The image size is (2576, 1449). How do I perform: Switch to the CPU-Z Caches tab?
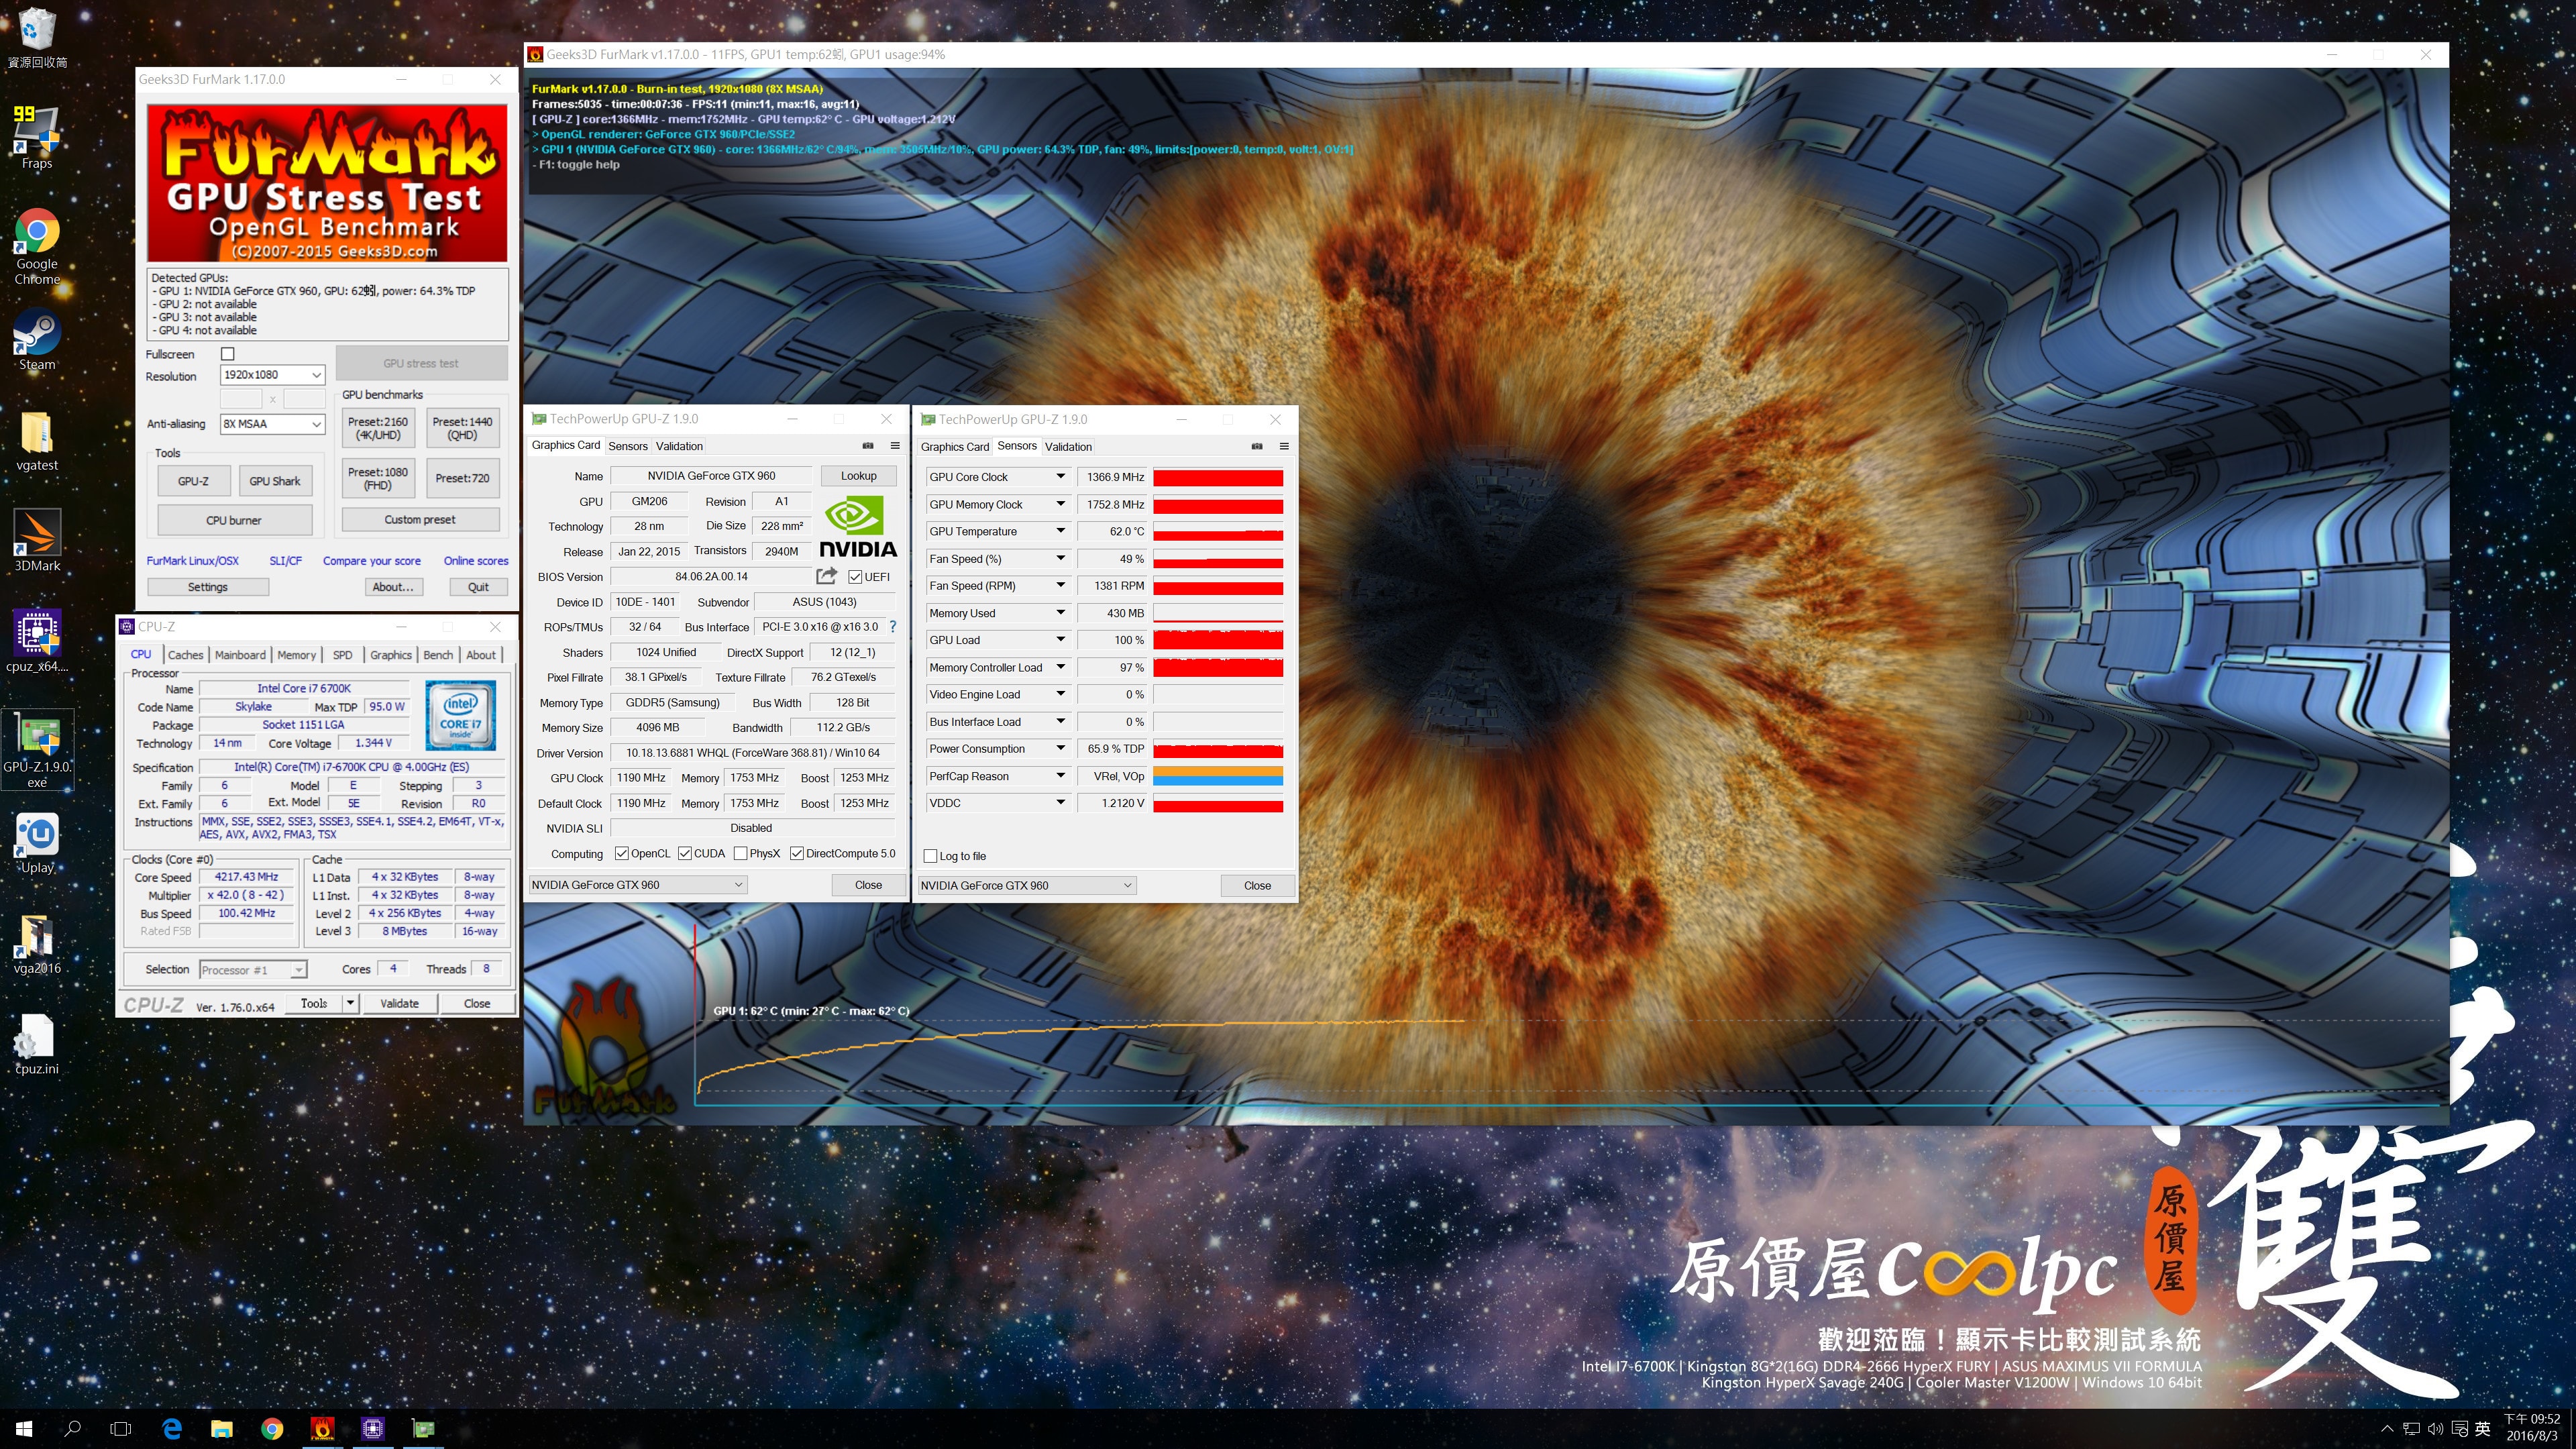click(x=185, y=655)
